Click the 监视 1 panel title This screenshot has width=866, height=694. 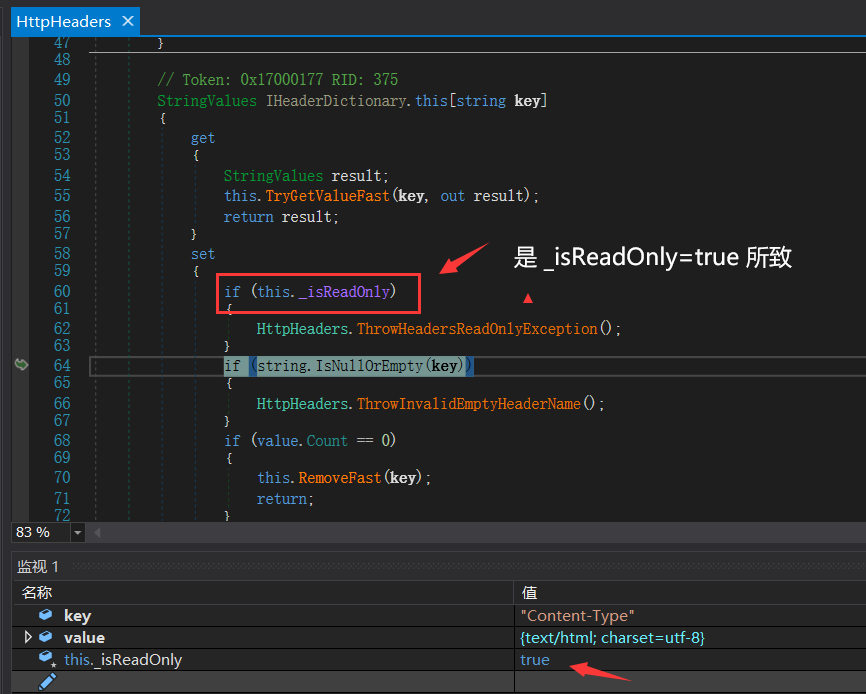[x=38, y=566]
